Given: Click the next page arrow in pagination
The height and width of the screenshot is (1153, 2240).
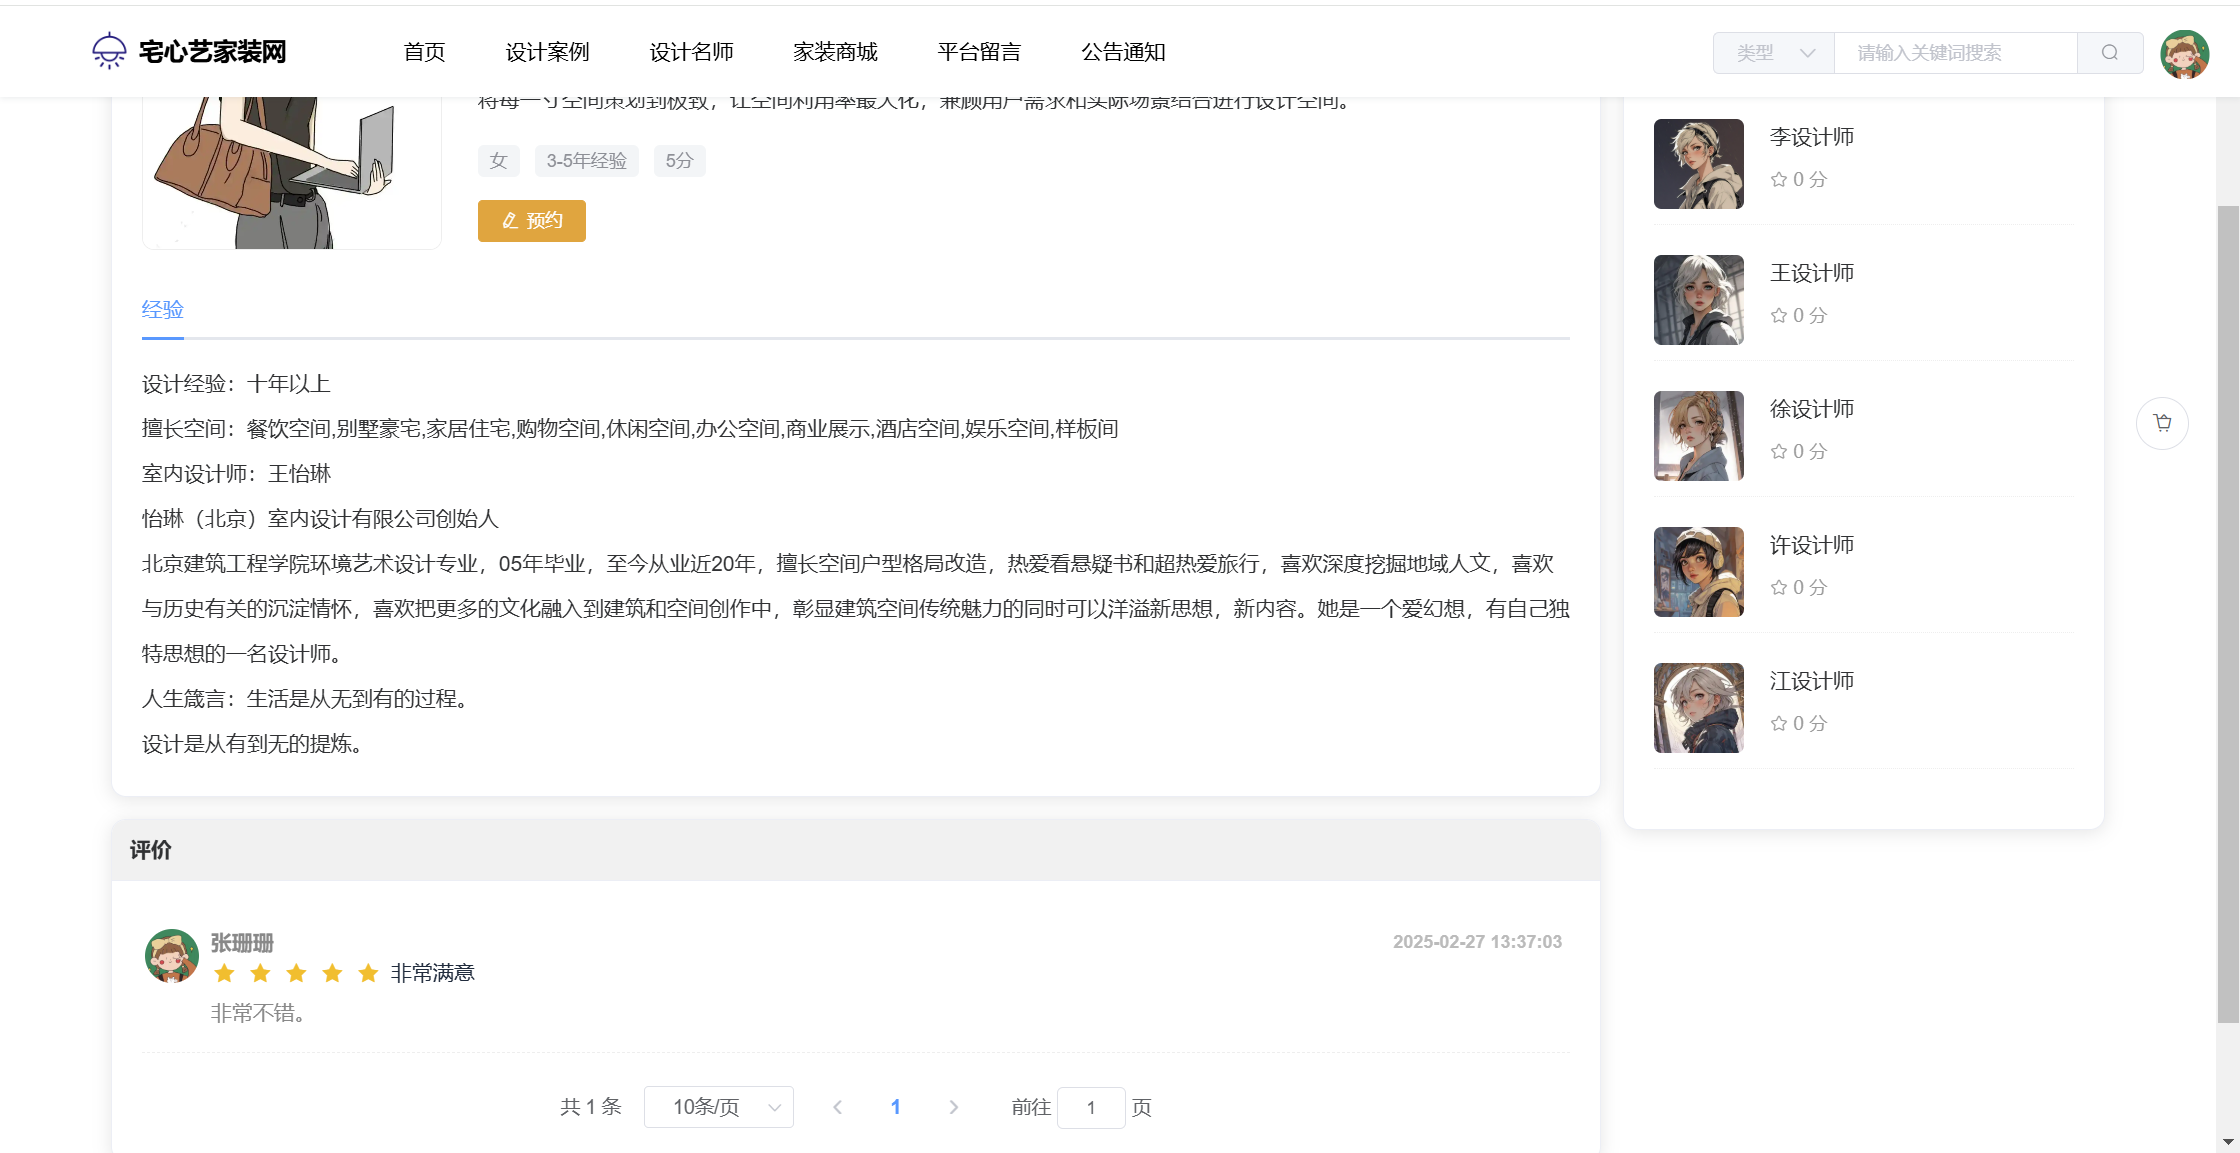Looking at the screenshot, I should 953,1107.
